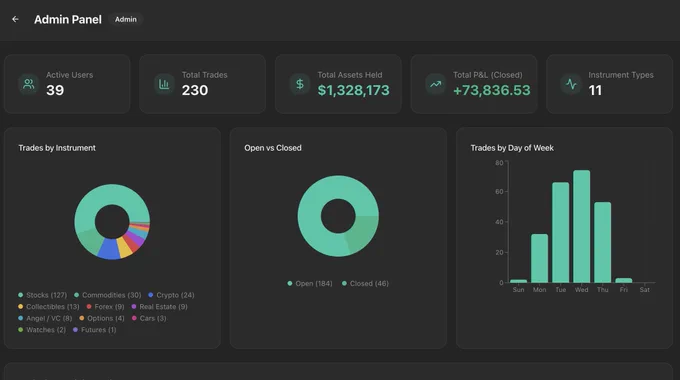This screenshot has width=680, height=380.
Task: Click the Admin Panel title
Action: point(68,20)
